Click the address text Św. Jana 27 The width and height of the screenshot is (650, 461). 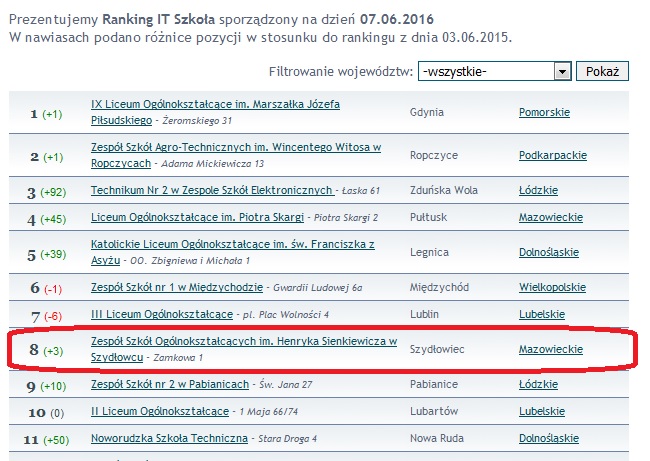[x=285, y=385]
